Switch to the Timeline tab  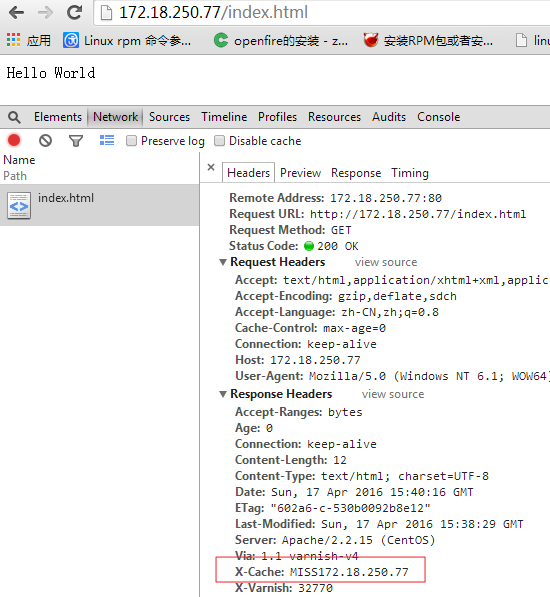224,117
